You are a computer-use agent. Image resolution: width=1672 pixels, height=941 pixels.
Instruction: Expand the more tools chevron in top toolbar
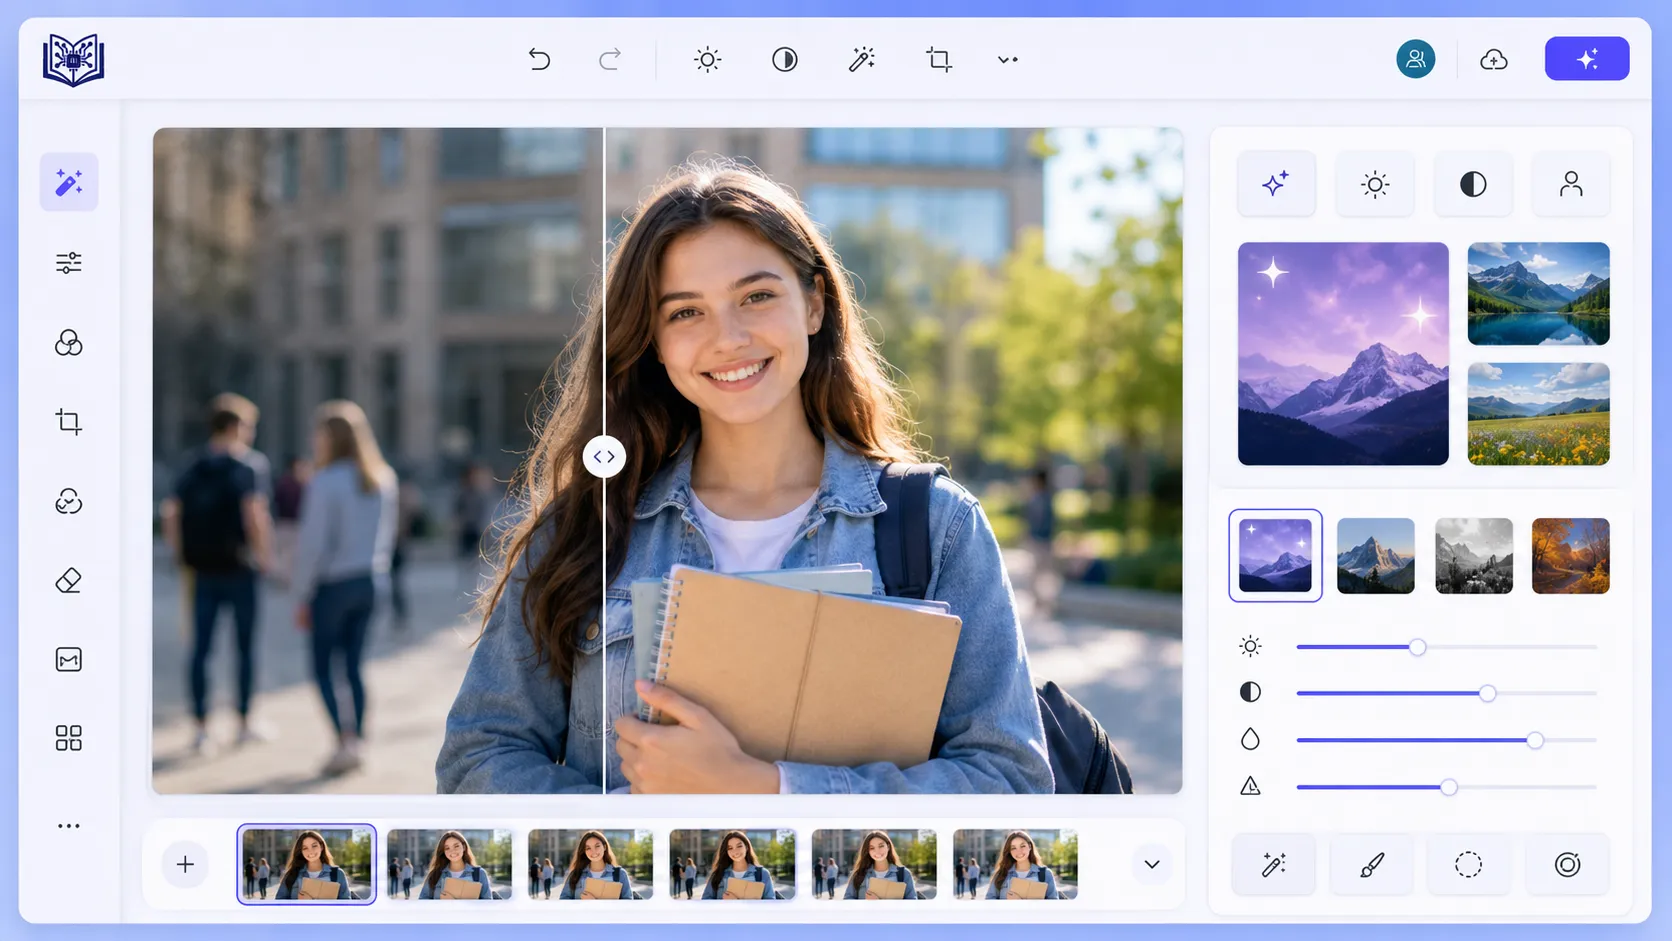1008,60
